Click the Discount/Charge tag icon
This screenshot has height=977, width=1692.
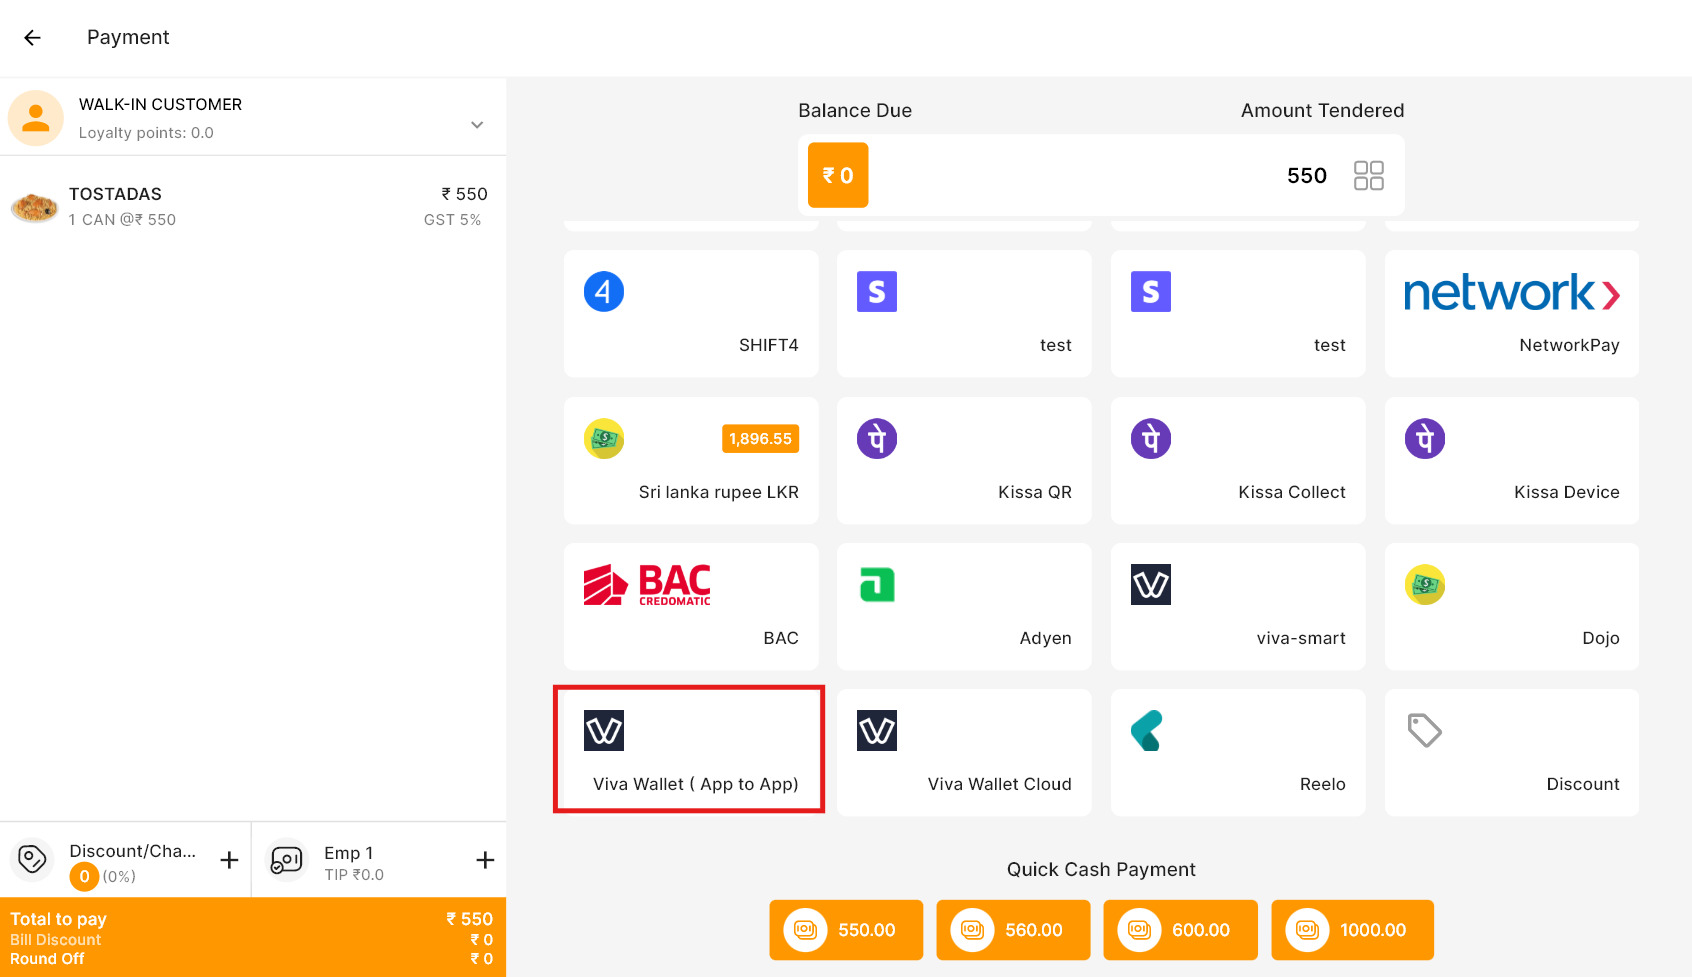coord(32,859)
